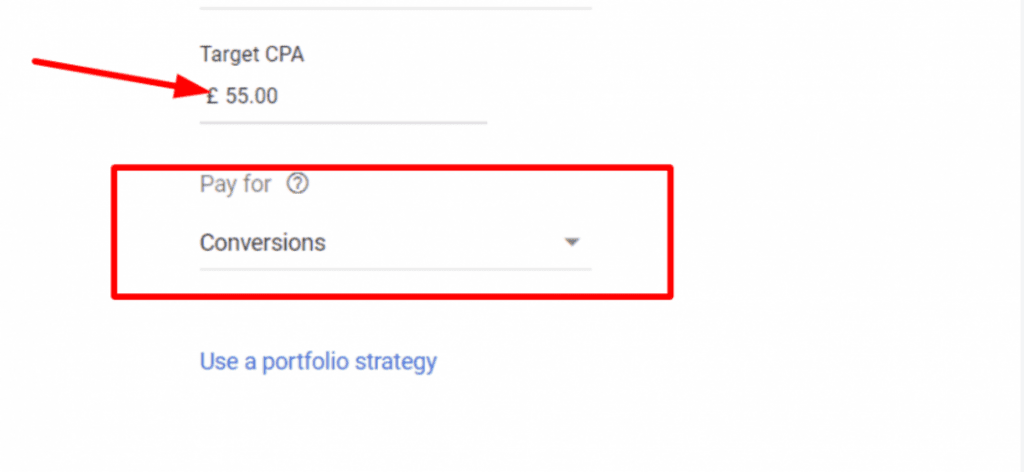Click the Target CPA label
Image resolution: width=1024 pixels, height=472 pixels.
tap(251, 55)
